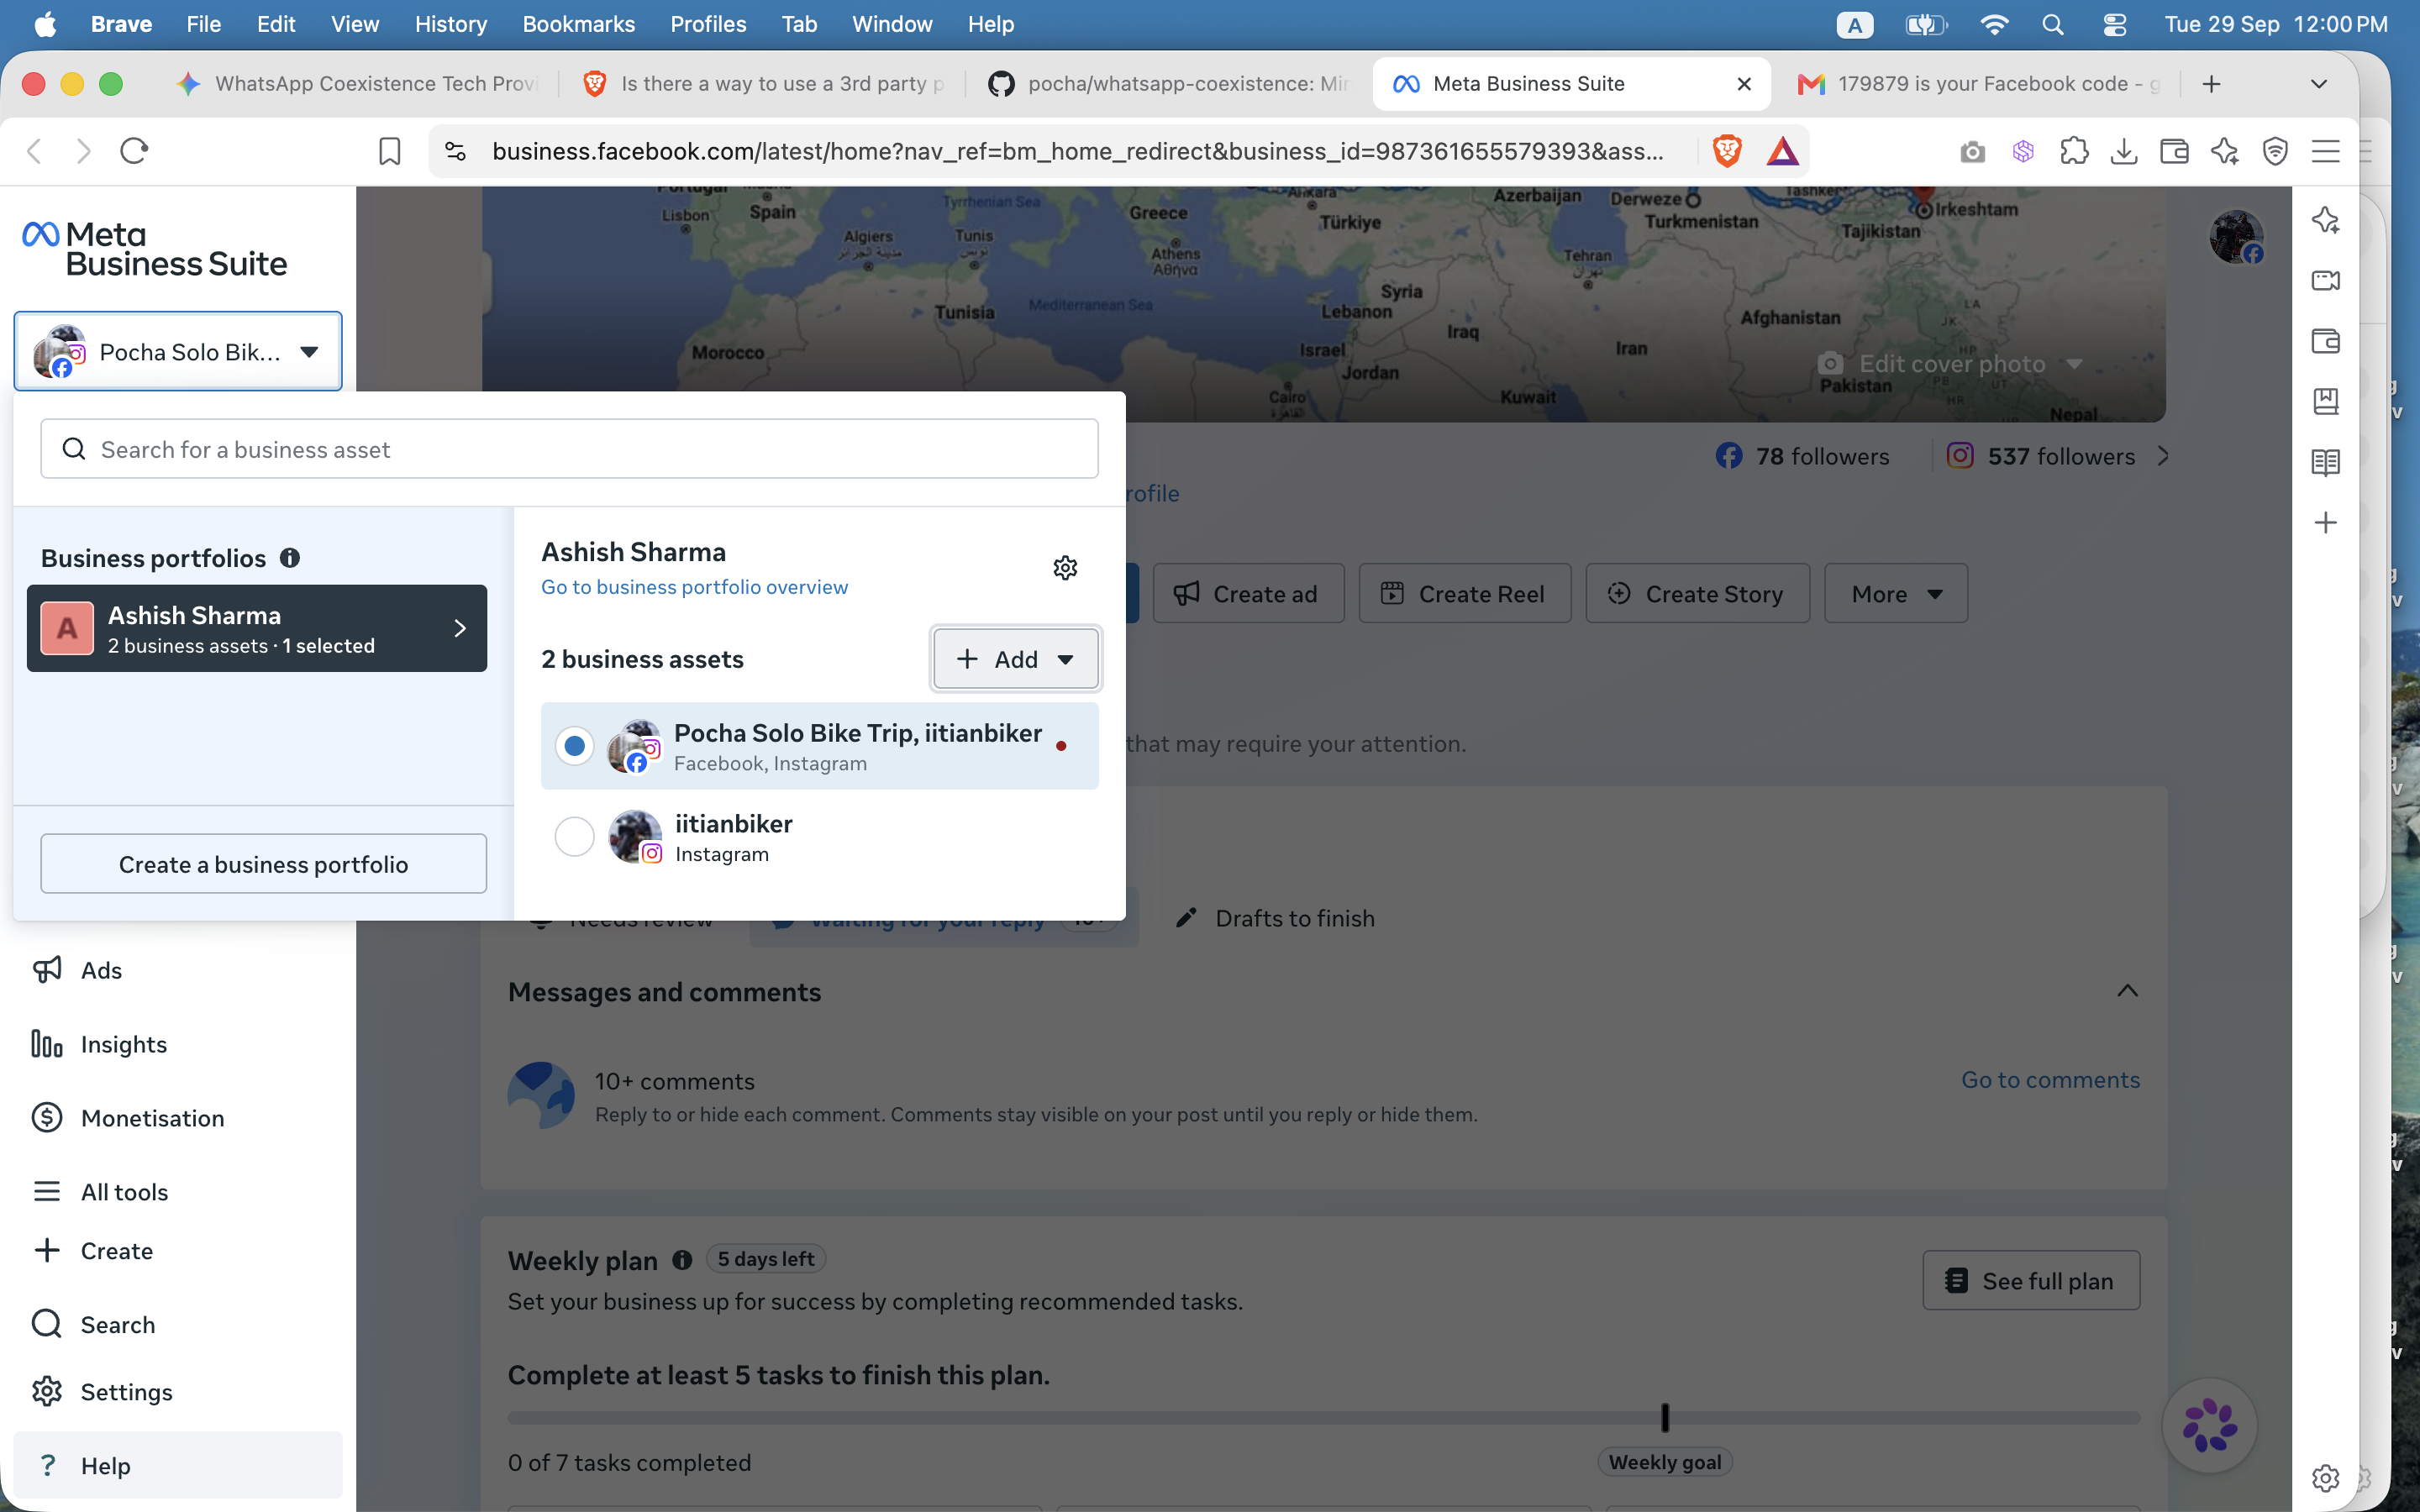Open the portfolio settings gear icon

(1065, 568)
